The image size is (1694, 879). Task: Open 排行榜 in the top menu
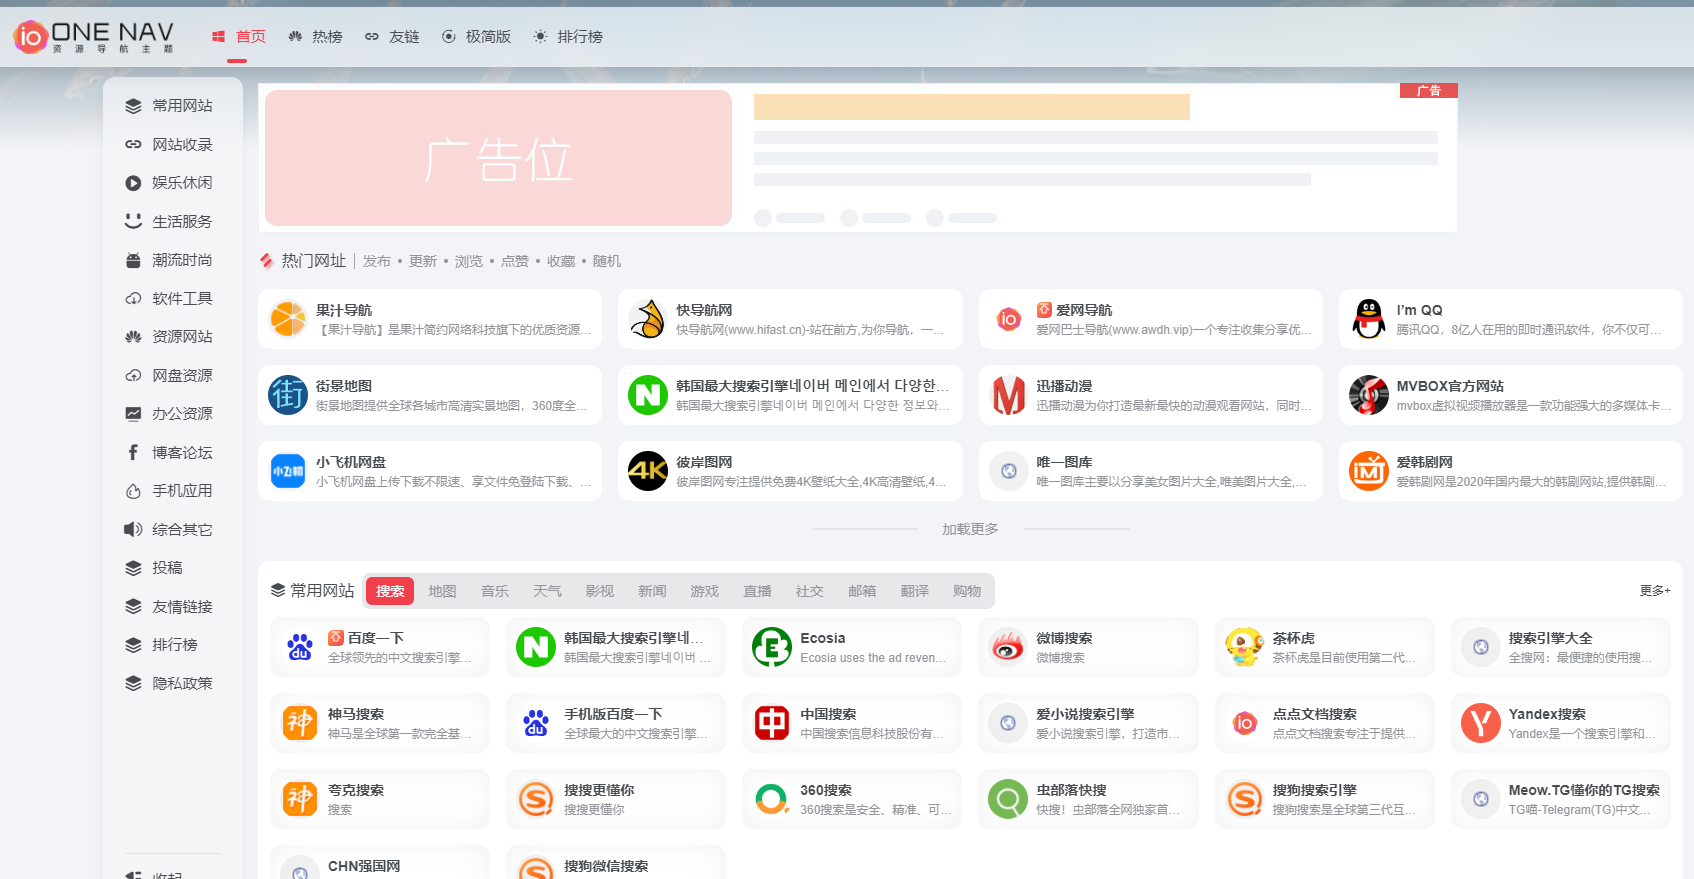(x=568, y=37)
